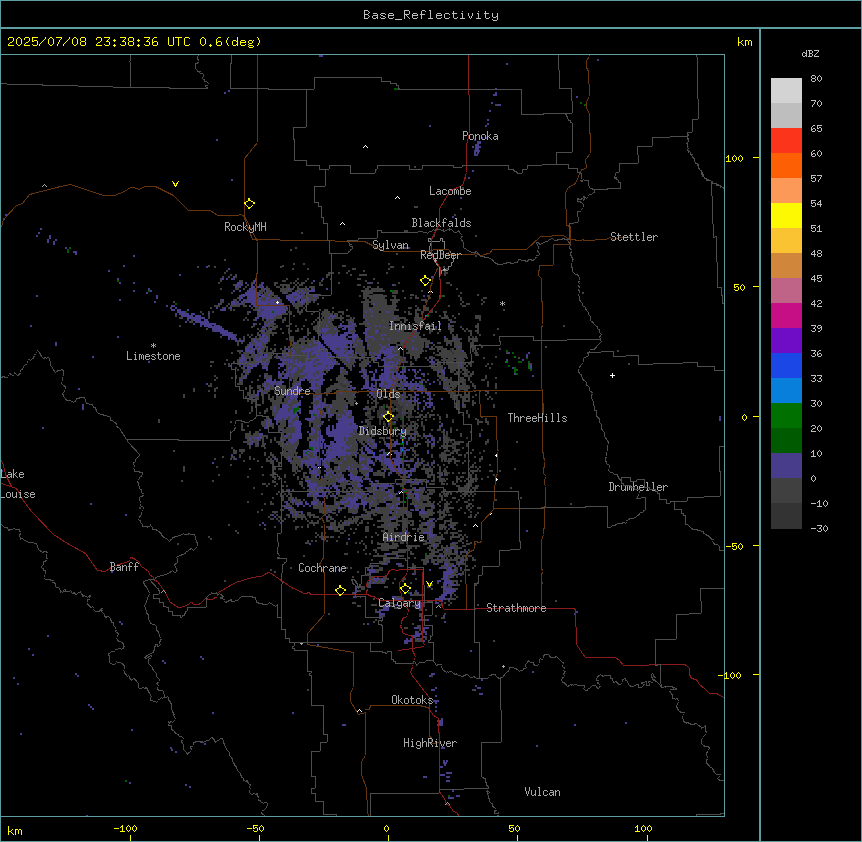This screenshot has height=842, width=862.
Task: Pick the bright green 20-30 dBZ legend swatch
Action: 786,416
